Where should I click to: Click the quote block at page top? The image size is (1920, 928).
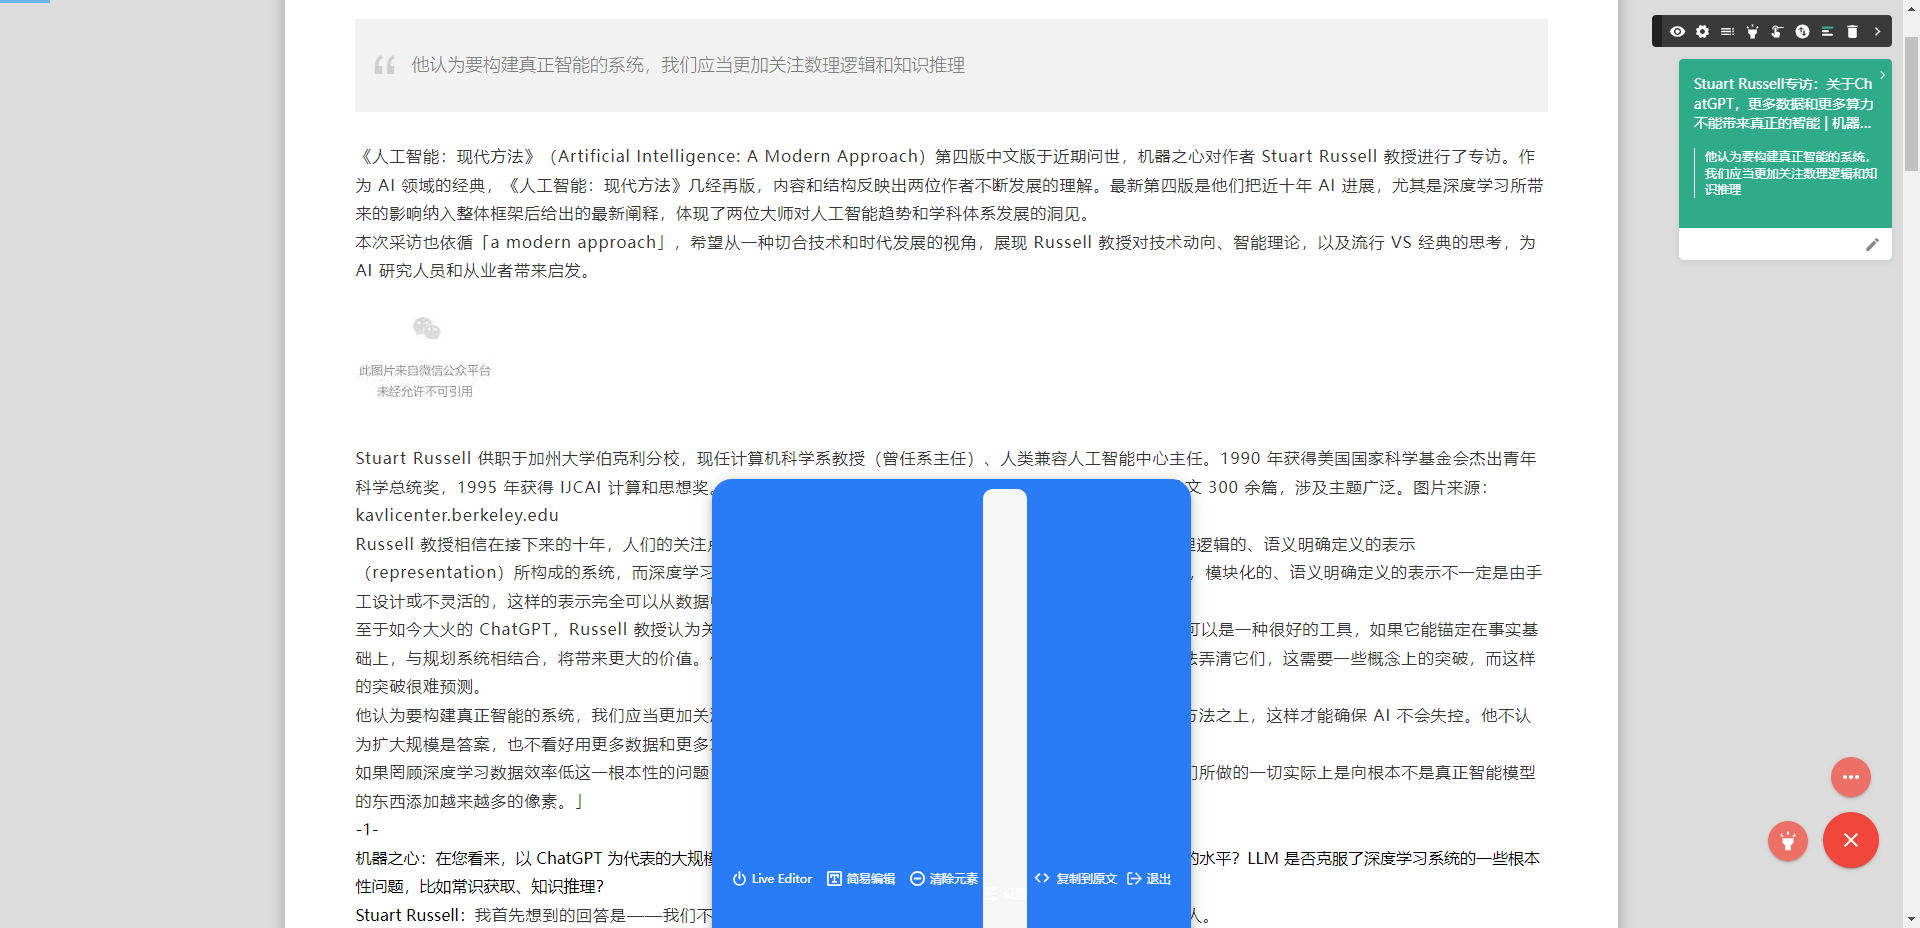(x=951, y=65)
